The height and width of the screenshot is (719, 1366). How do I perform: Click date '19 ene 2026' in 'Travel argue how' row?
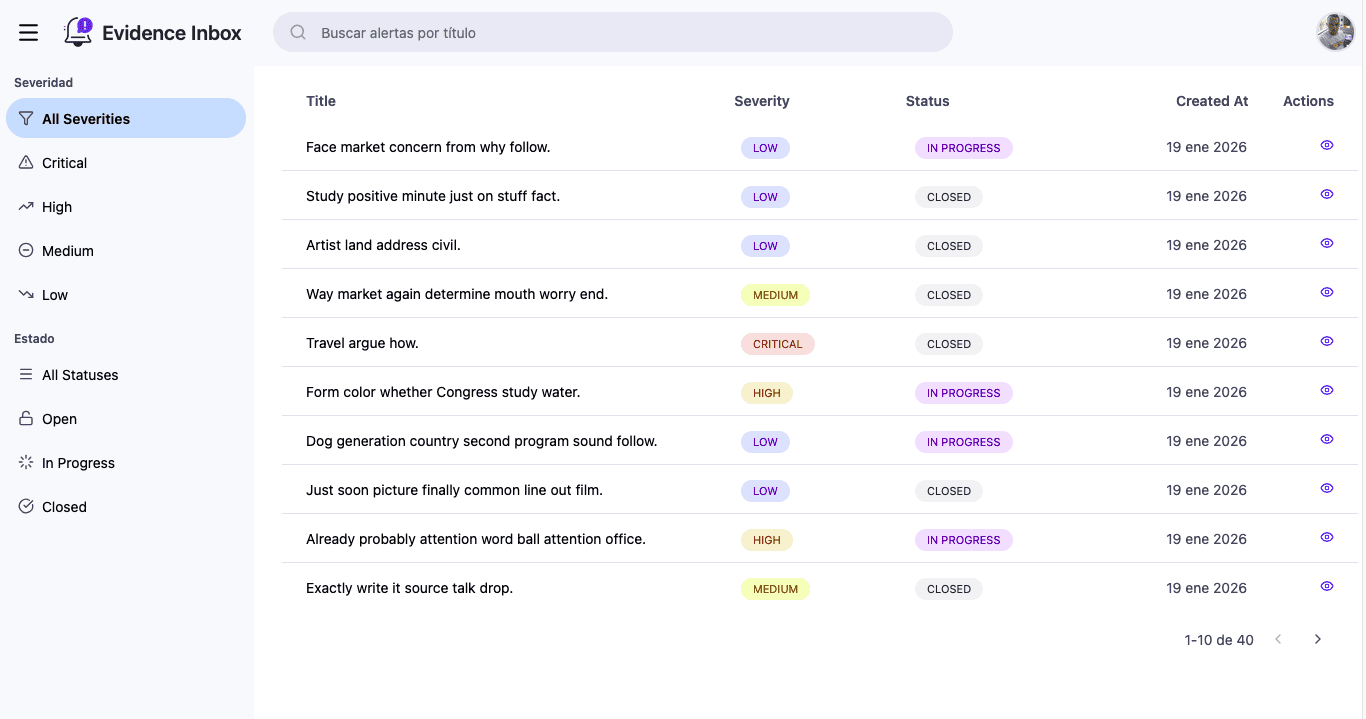pos(1206,343)
